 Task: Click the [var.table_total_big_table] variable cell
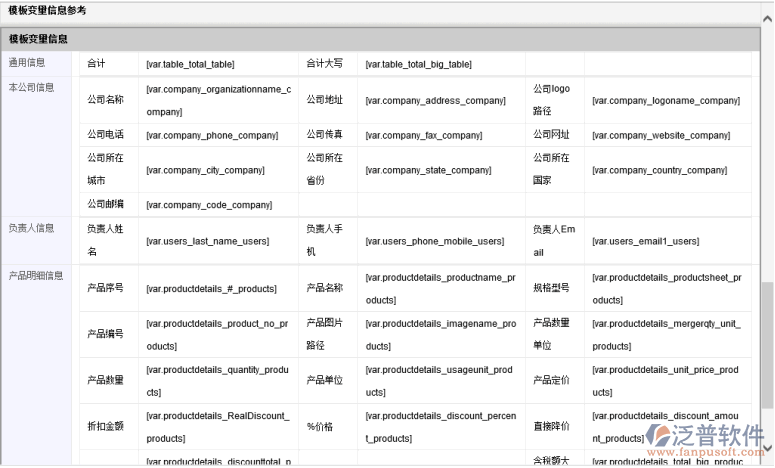(418, 64)
